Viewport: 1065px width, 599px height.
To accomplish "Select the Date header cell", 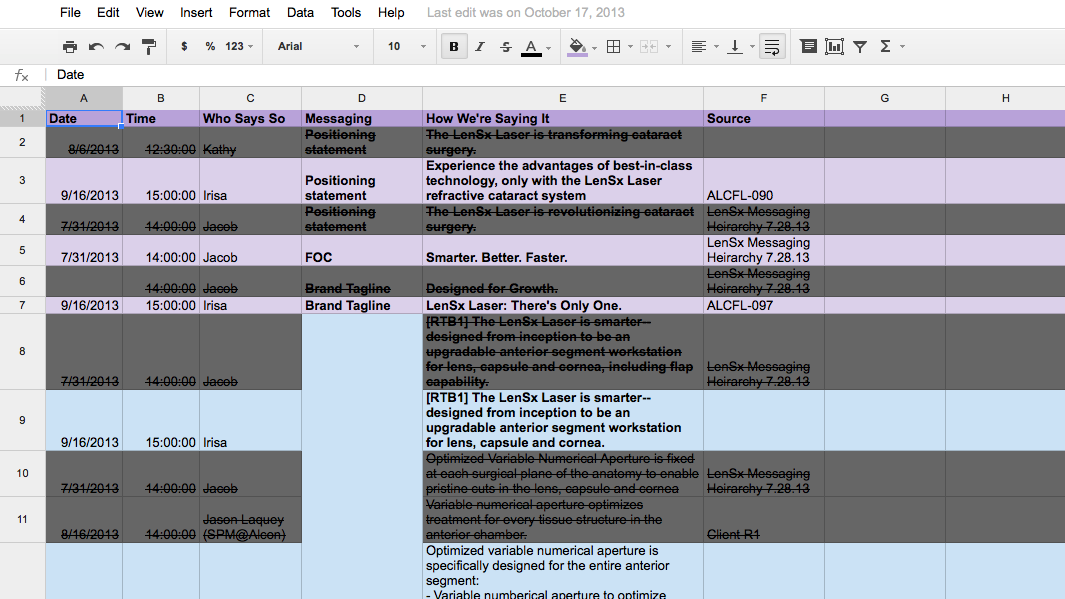I will point(84,118).
